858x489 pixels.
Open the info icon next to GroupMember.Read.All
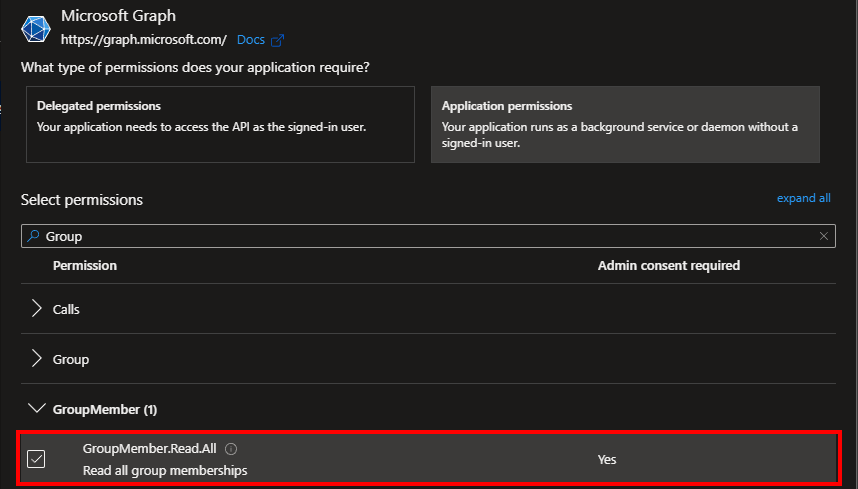point(231,449)
